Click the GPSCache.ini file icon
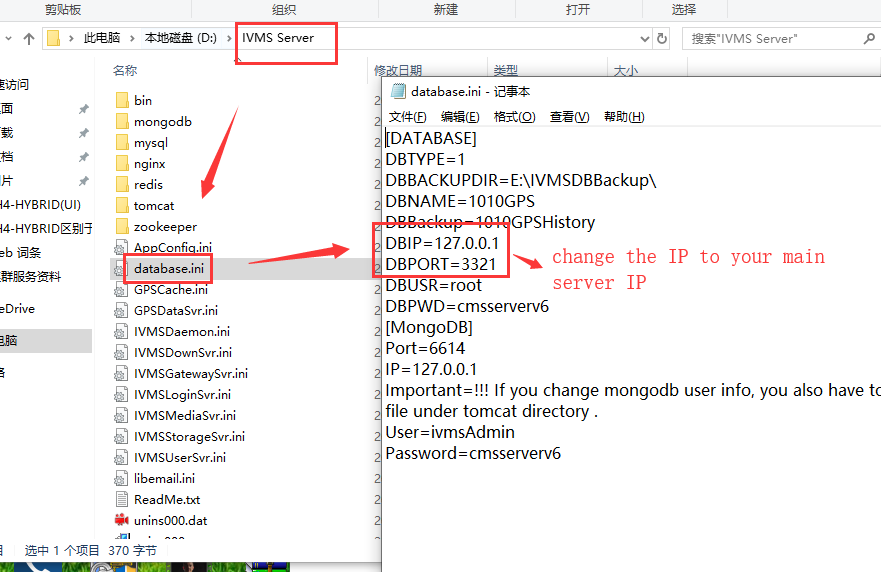Screen dimensions: 881x572 (x=121, y=289)
